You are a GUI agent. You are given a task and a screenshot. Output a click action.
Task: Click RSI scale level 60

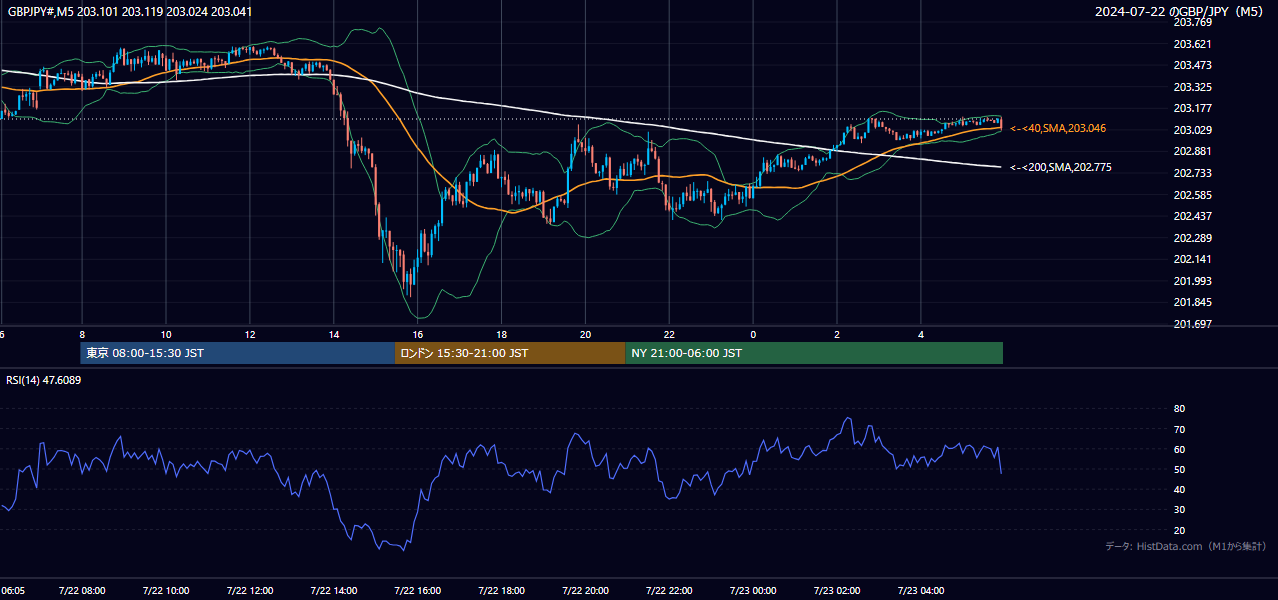tap(1179, 449)
